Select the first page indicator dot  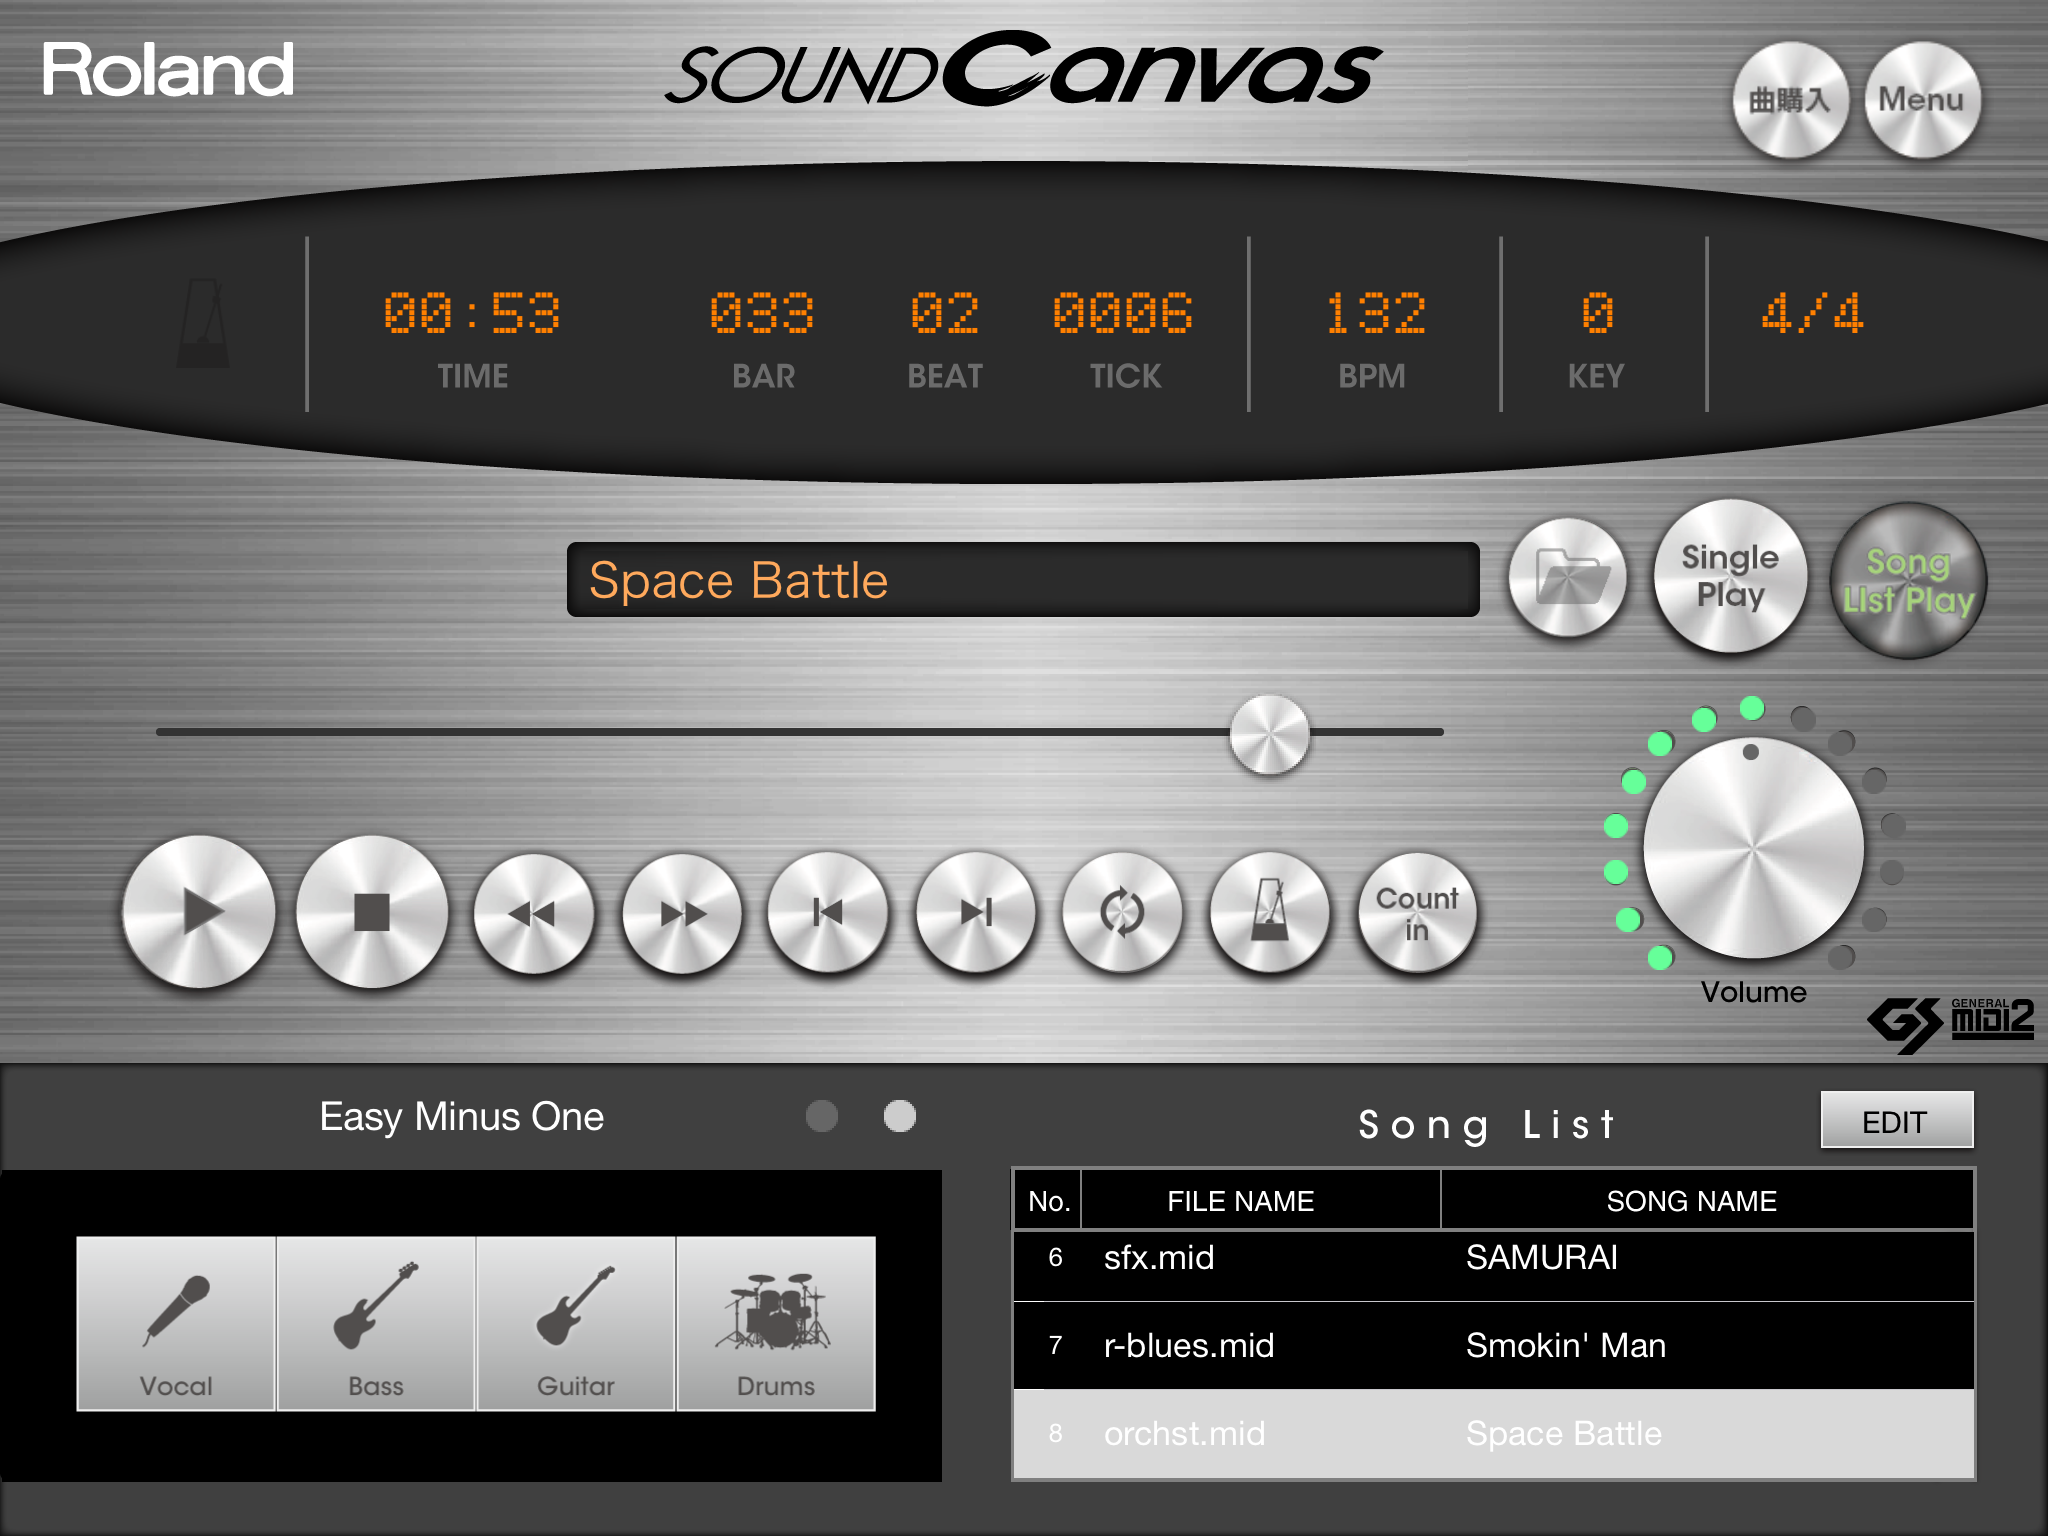tap(822, 1116)
